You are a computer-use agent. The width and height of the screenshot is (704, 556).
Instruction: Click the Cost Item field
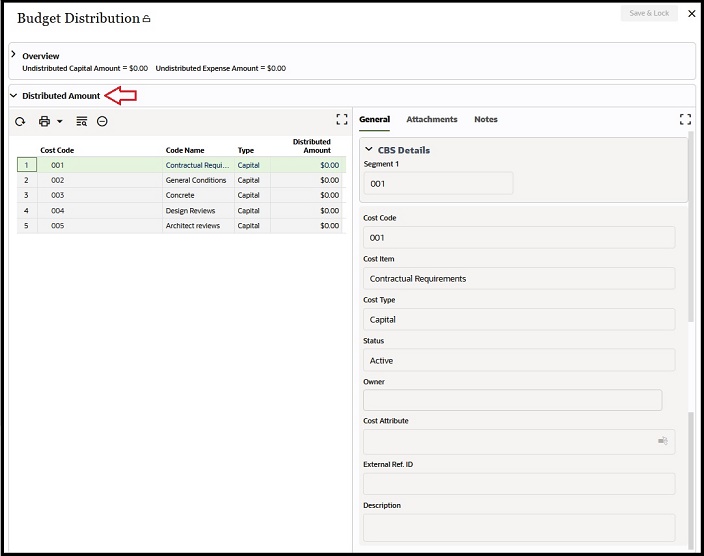pyautogui.click(x=519, y=278)
